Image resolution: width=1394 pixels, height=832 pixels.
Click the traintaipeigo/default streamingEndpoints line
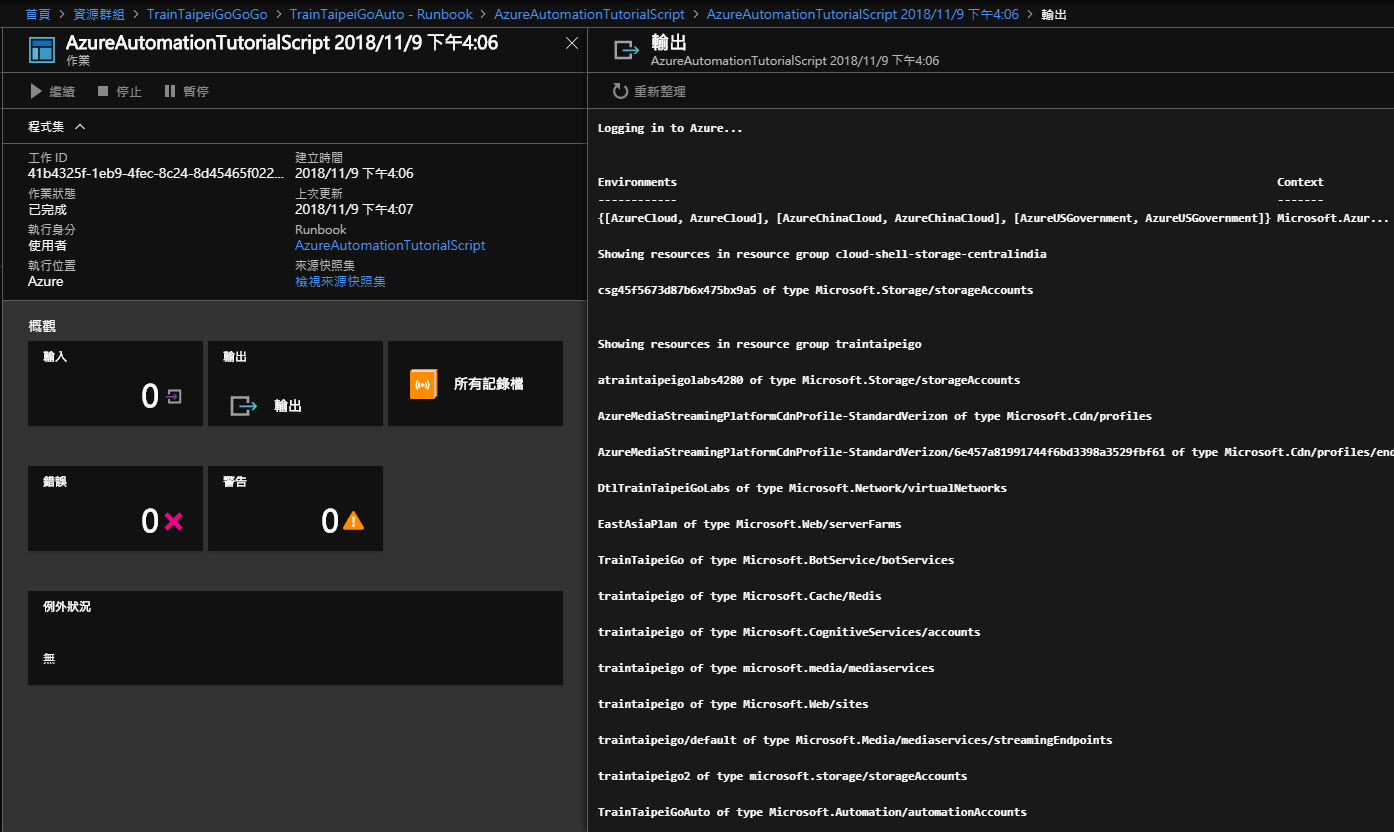point(855,740)
